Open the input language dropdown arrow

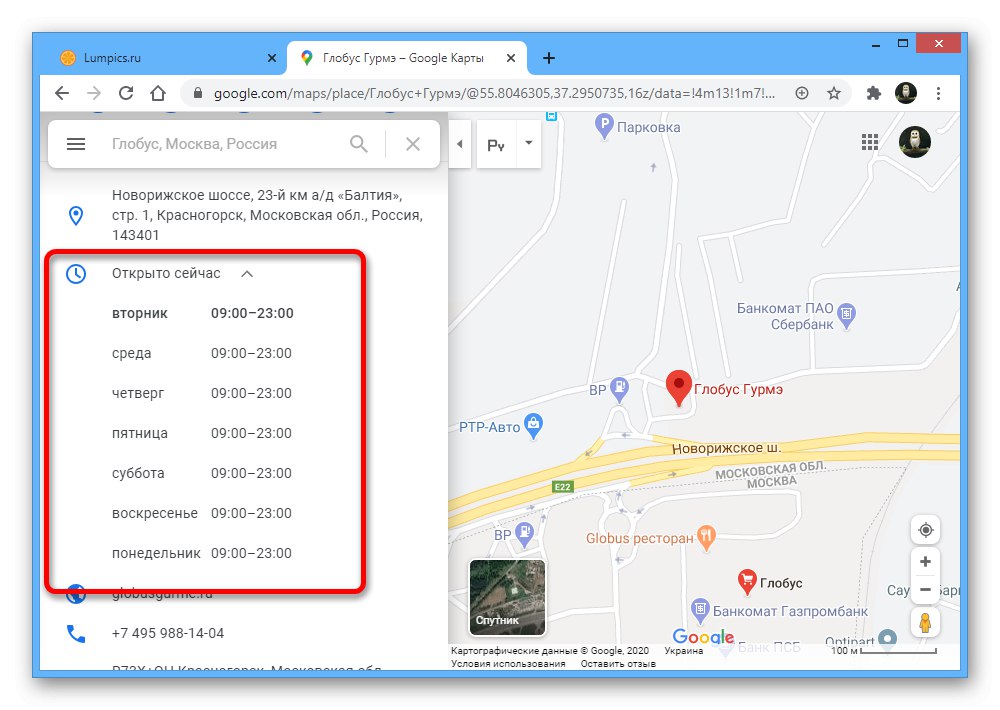coord(529,143)
